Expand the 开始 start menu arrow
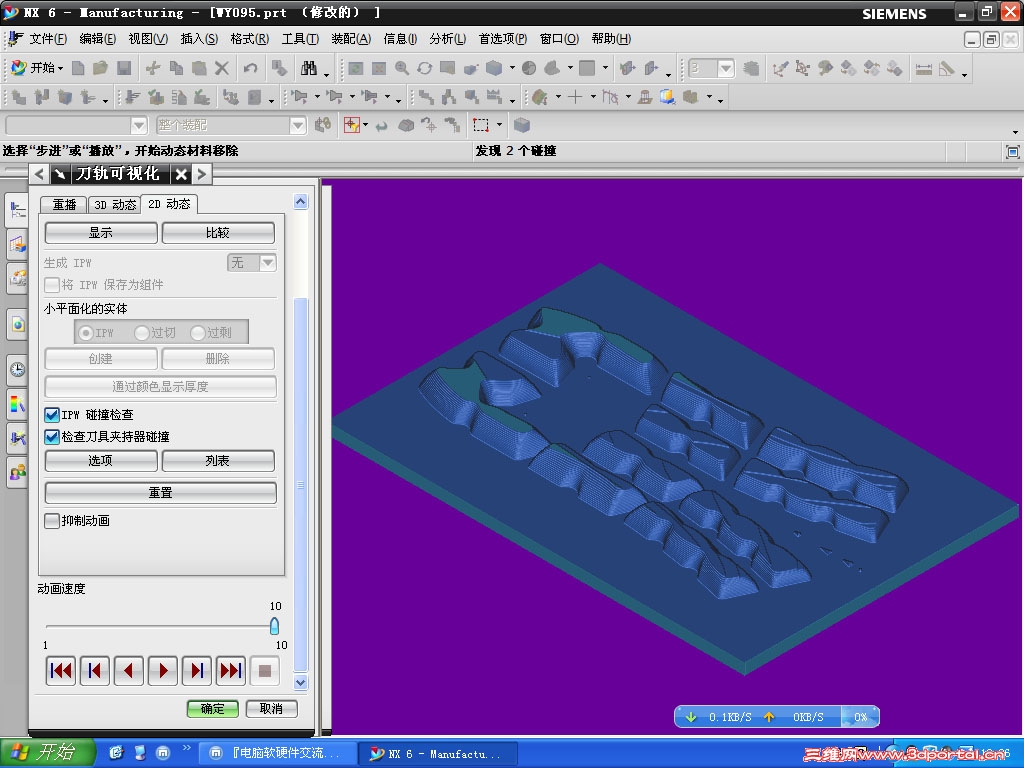The image size is (1024, 768). coord(60,69)
